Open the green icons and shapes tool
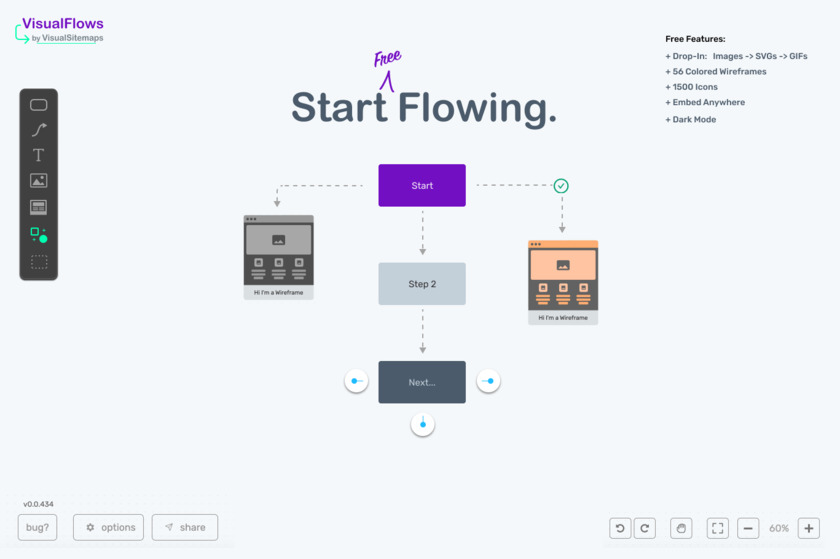The width and height of the screenshot is (840, 559). click(x=39, y=235)
